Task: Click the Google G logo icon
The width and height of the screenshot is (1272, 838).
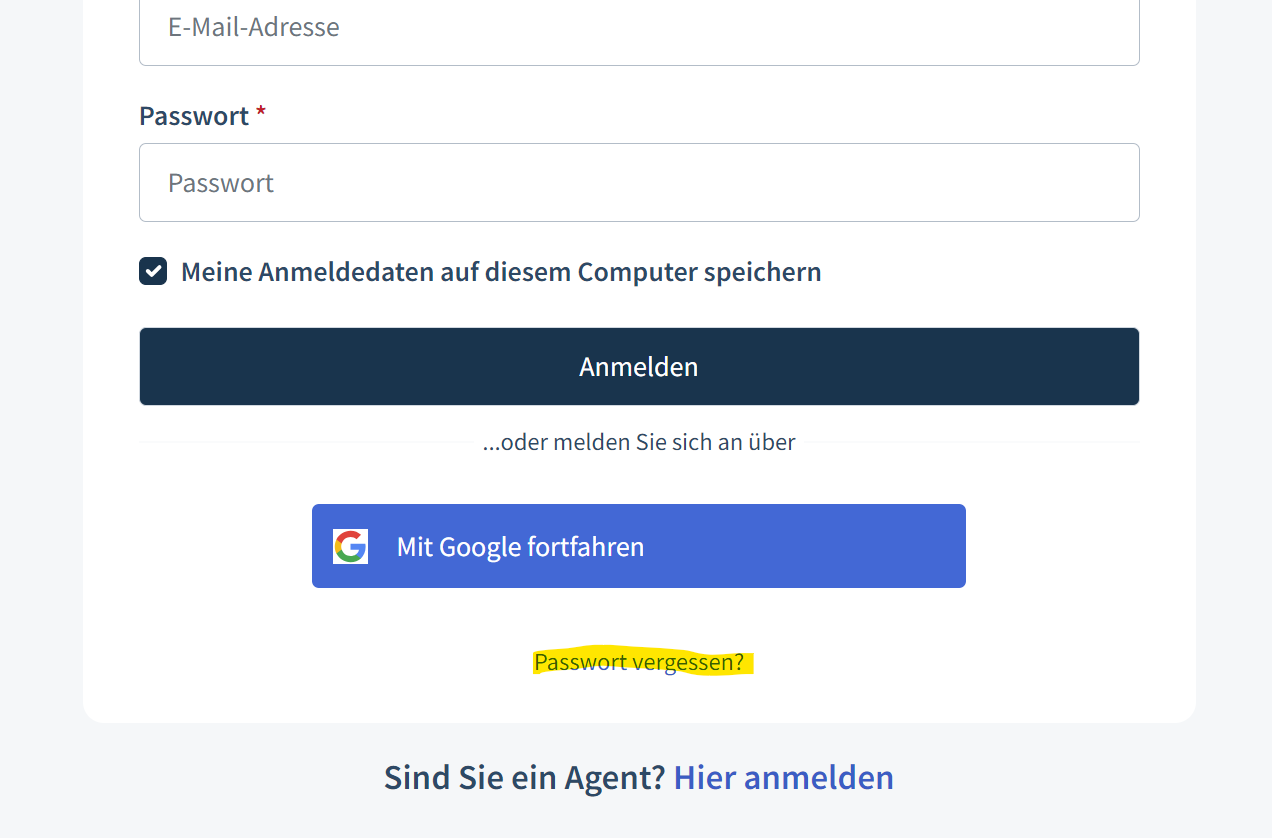Action: (350, 546)
